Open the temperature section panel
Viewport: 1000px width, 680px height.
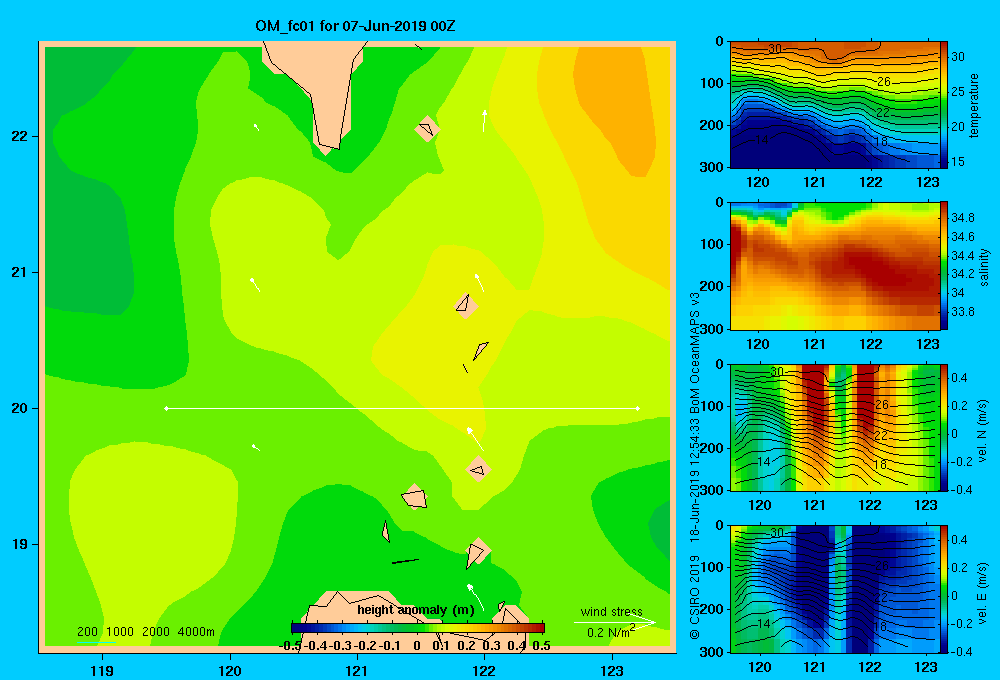pyautogui.click(x=834, y=105)
